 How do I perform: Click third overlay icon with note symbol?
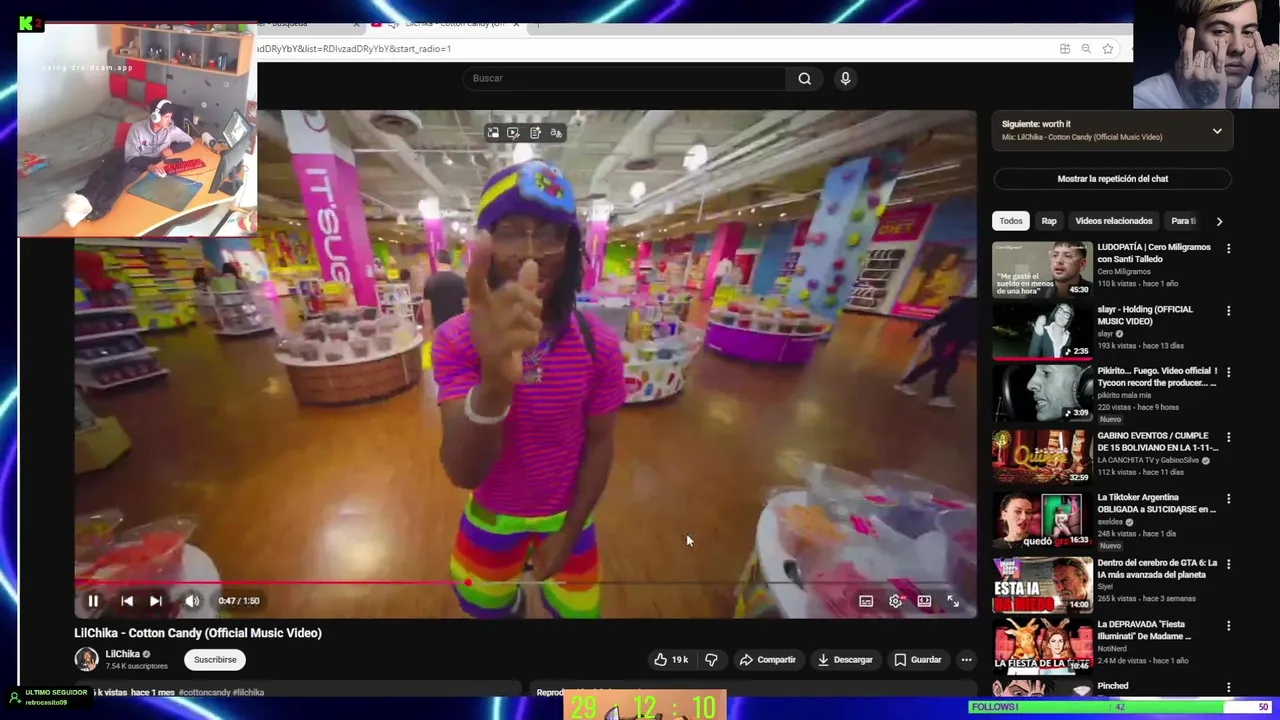[535, 133]
